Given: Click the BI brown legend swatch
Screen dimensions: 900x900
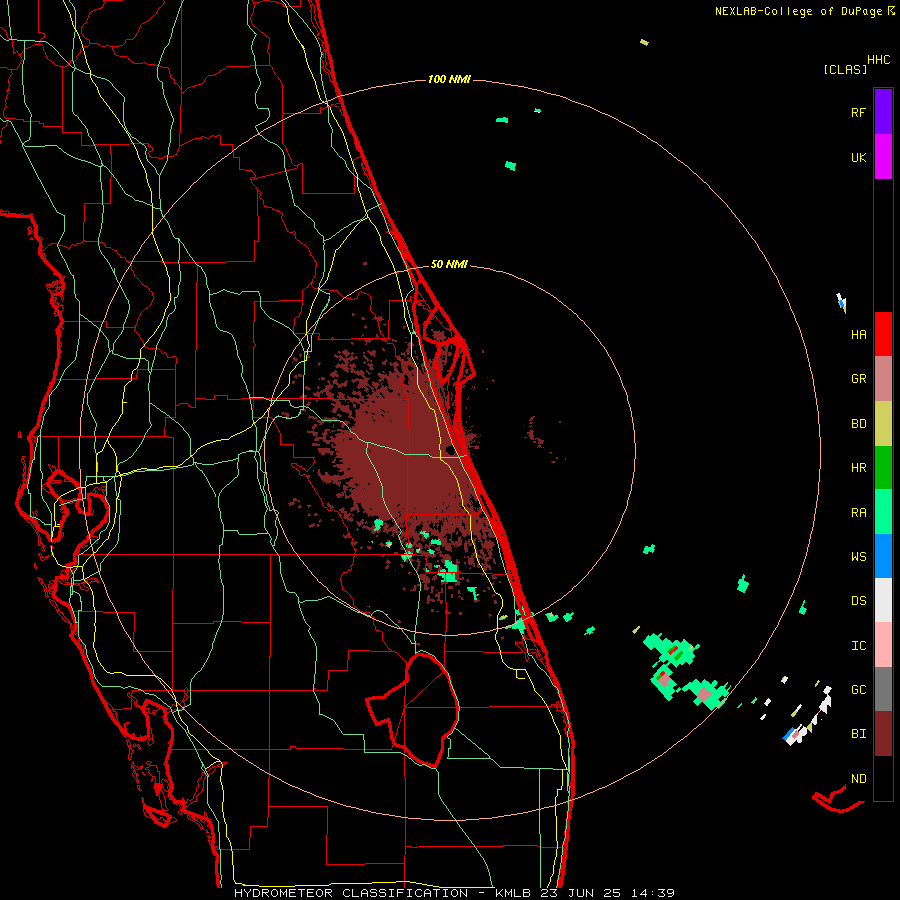Looking at the screenshot, I should pos(883,734).
